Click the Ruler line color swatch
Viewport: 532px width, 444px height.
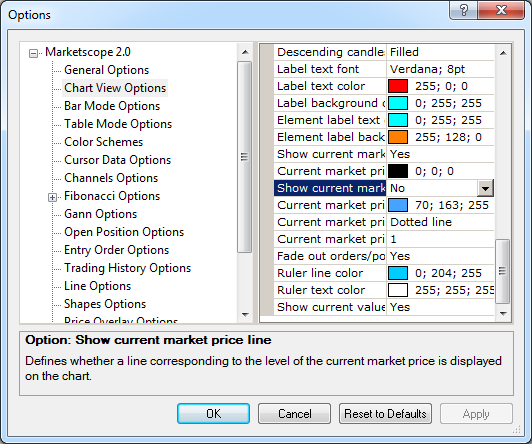(x=398, y=273)
